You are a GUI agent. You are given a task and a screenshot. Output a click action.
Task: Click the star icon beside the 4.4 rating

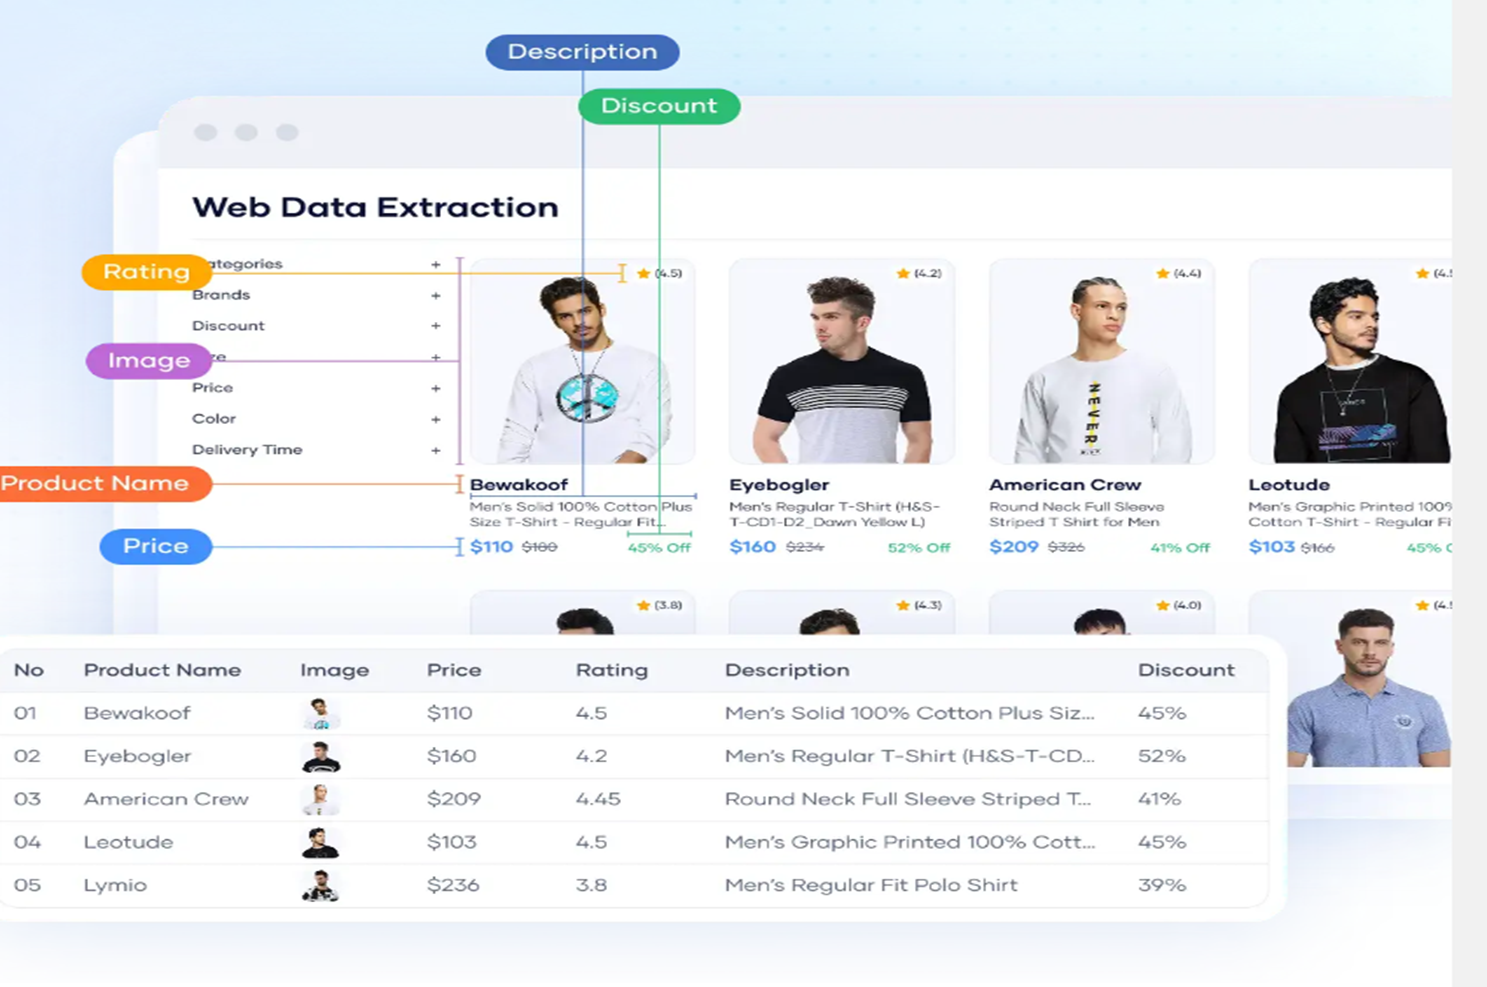tap(1162, 273)
